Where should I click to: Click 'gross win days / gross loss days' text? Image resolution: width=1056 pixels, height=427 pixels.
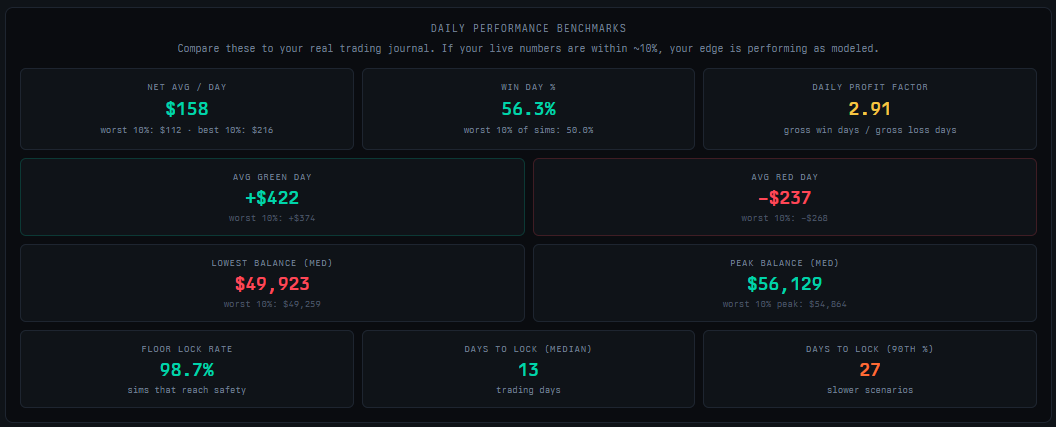pyautogui.click(x=869, y=130)
